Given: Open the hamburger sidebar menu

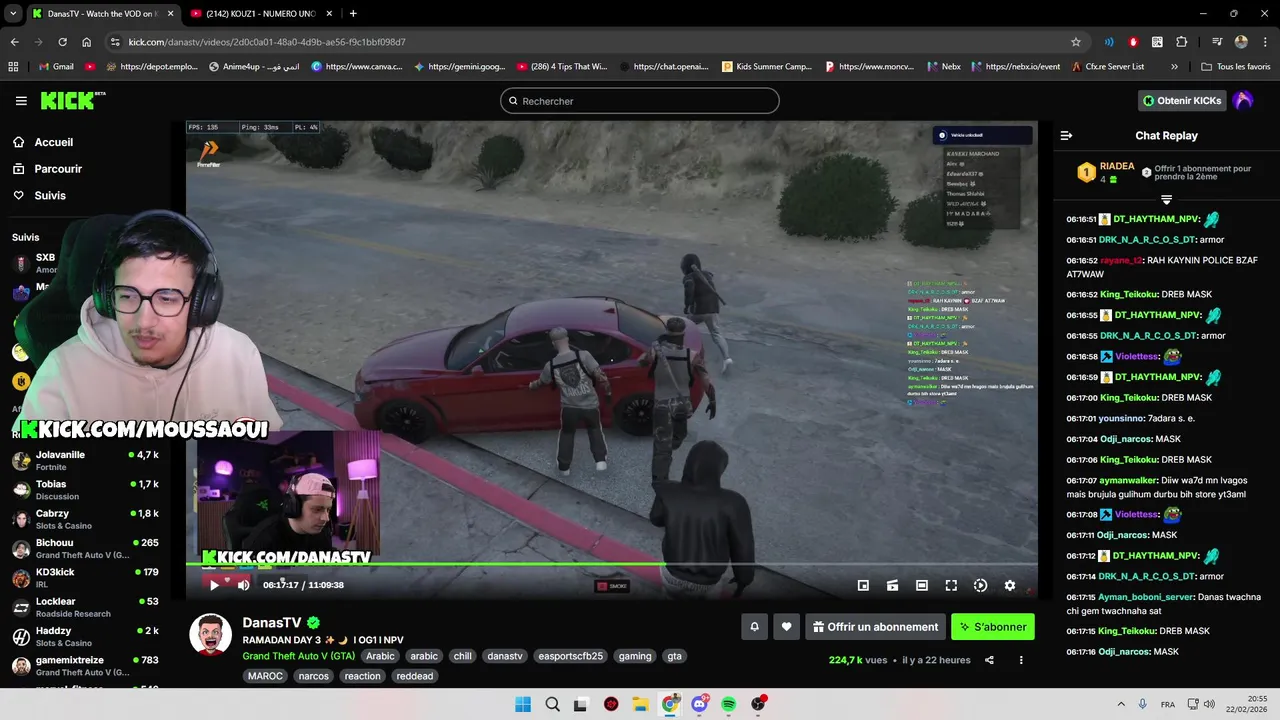Looking at the screenshot, I should 21,101.
